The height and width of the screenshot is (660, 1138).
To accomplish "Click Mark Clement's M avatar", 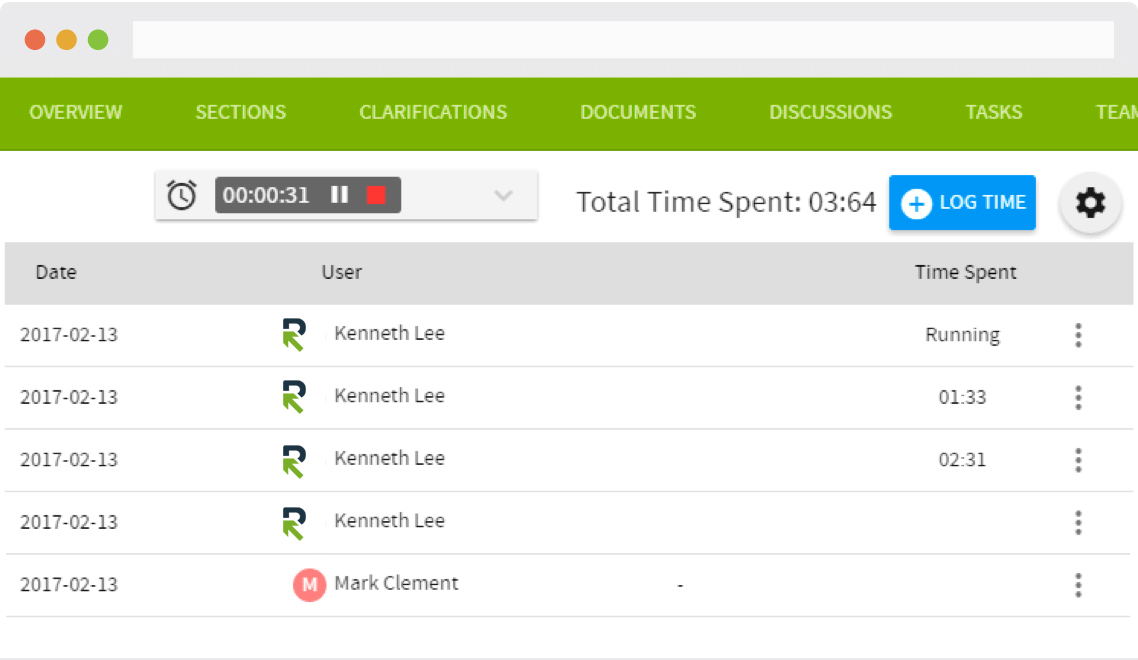I will click(x=309, y=584).
